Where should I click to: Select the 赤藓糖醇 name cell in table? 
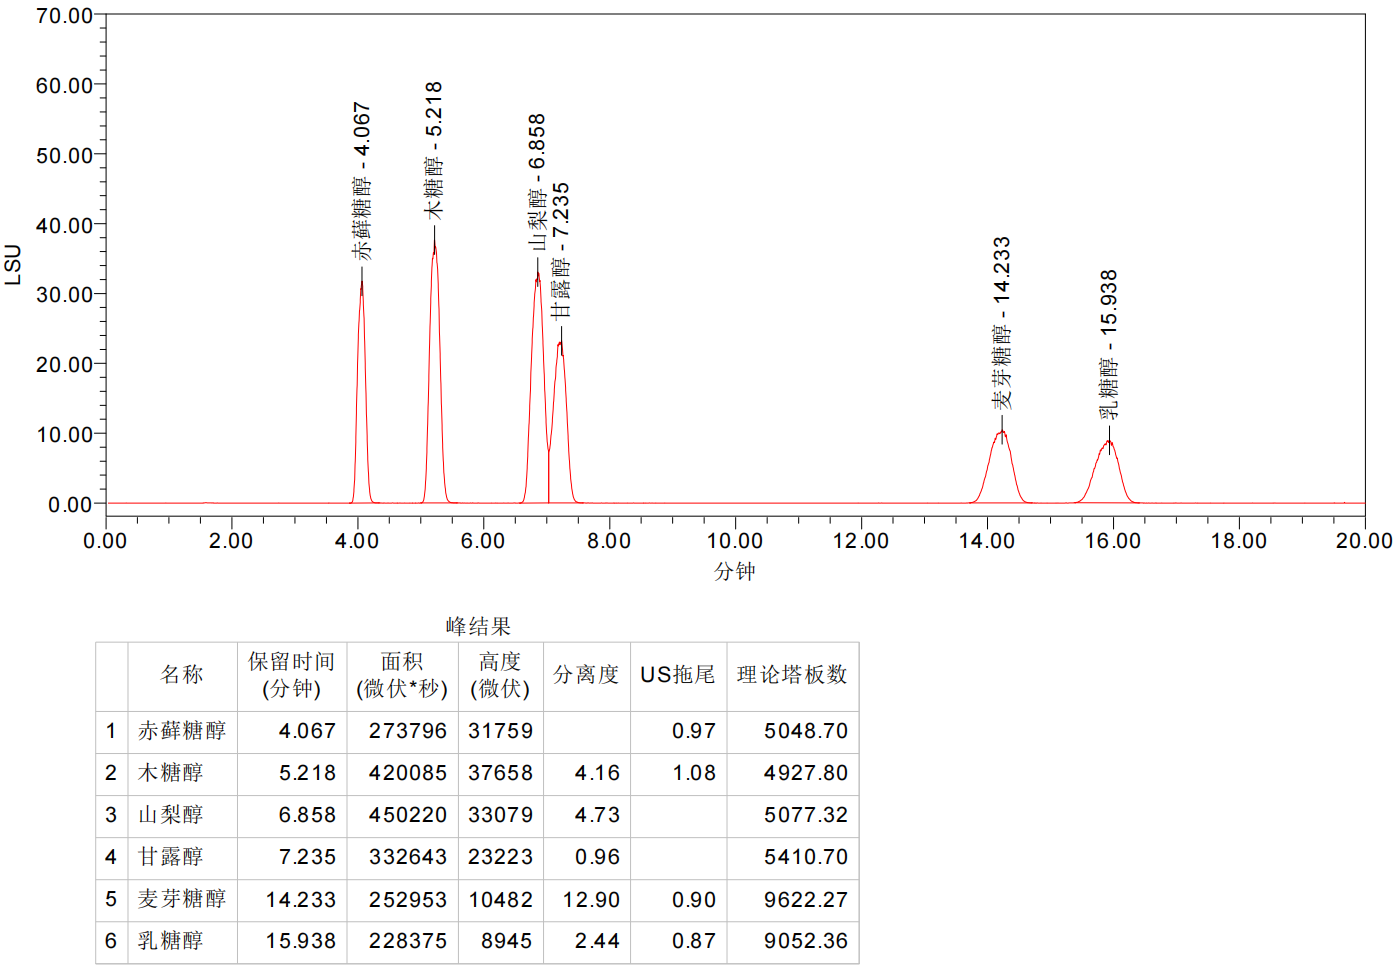pyautogui.click(x=182, y=731)
